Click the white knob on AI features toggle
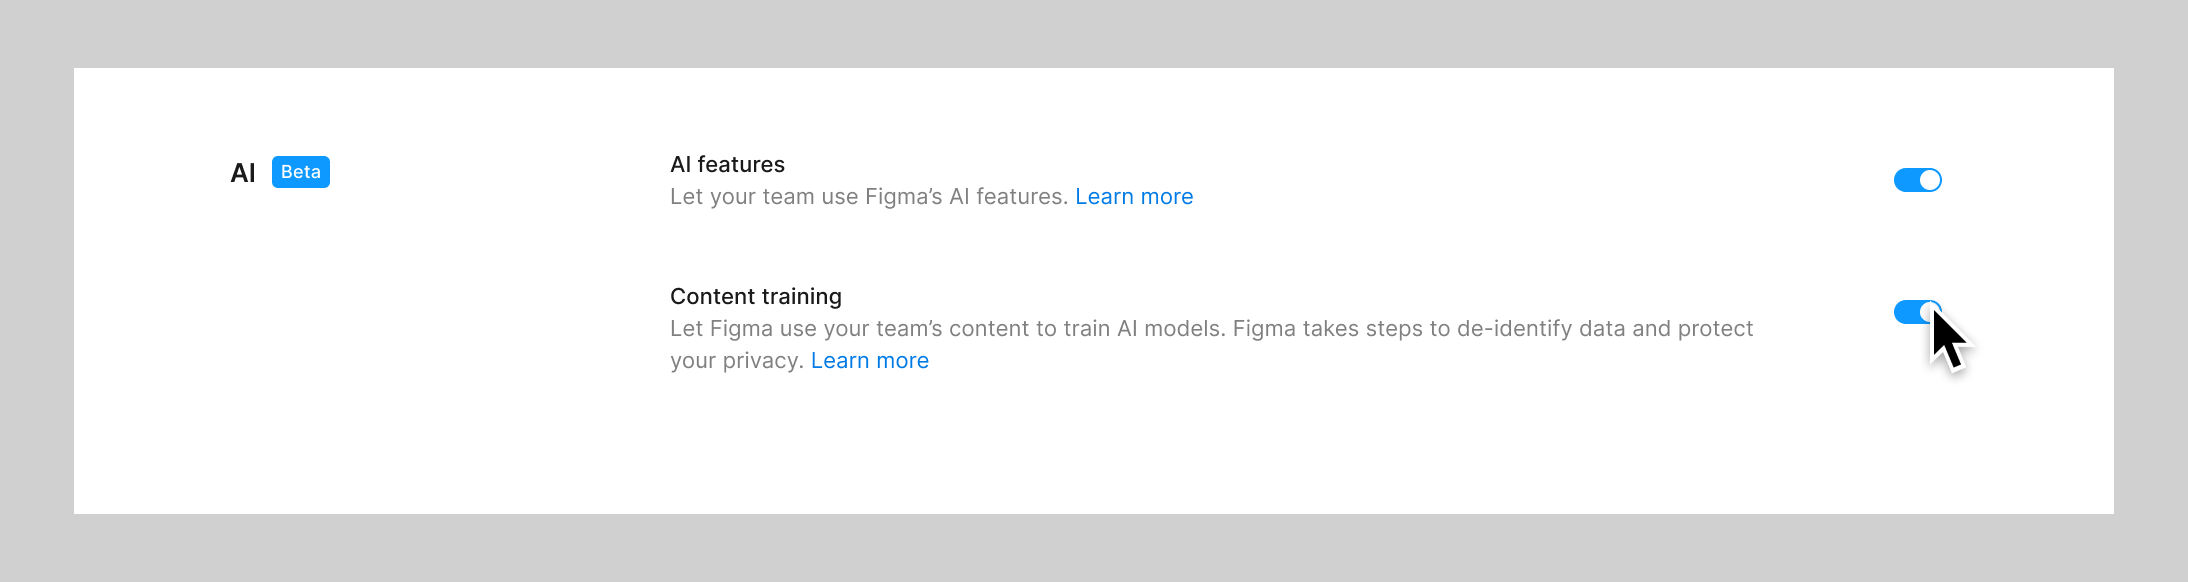Image resolution: width=2188 pixels, height=582 pixels. 1930,180
